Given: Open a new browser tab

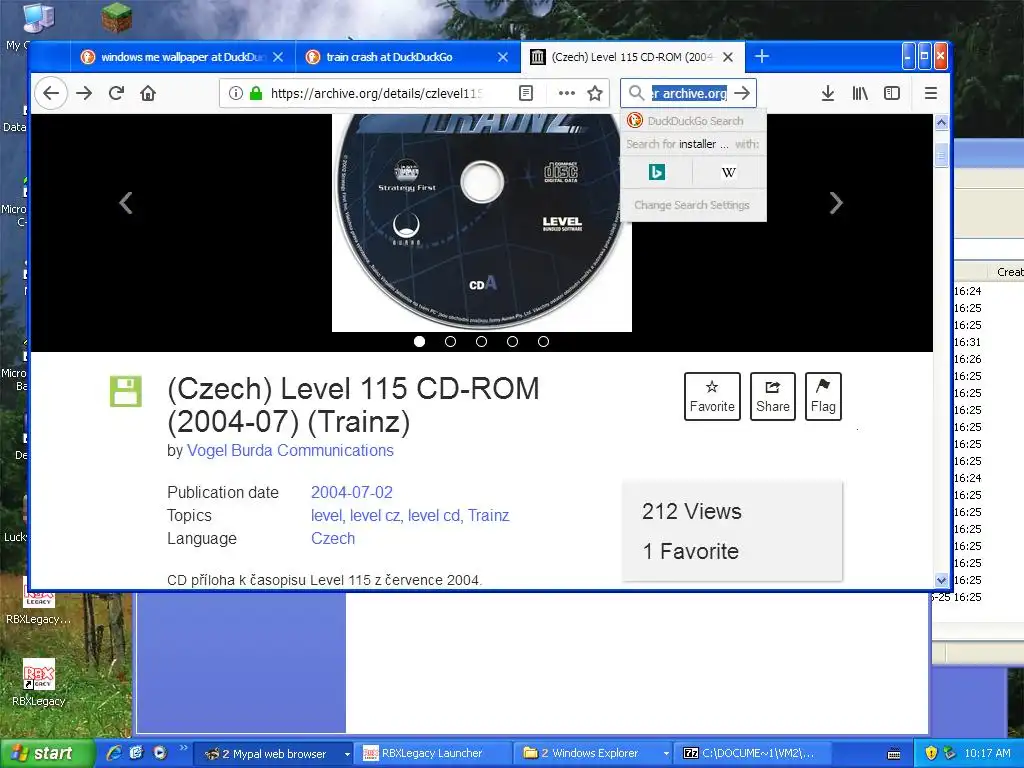Looking at the screenshot, I should coord(761,57).
